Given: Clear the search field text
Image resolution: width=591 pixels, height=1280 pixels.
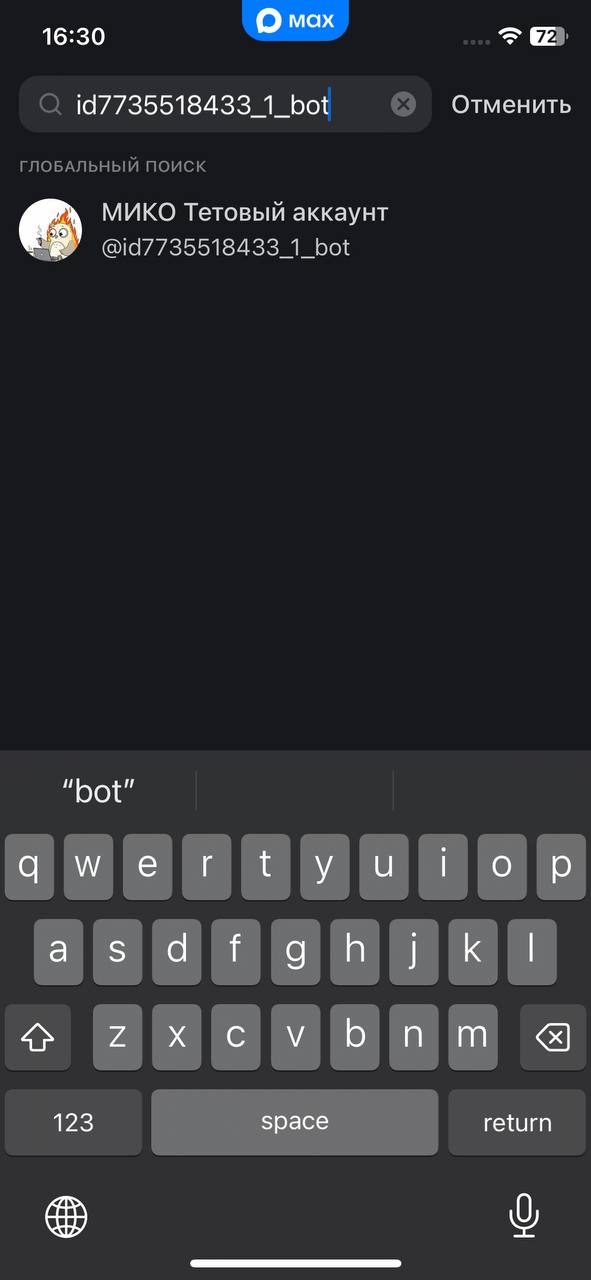Looking at the screenshot, I should (x=403, y=104).
